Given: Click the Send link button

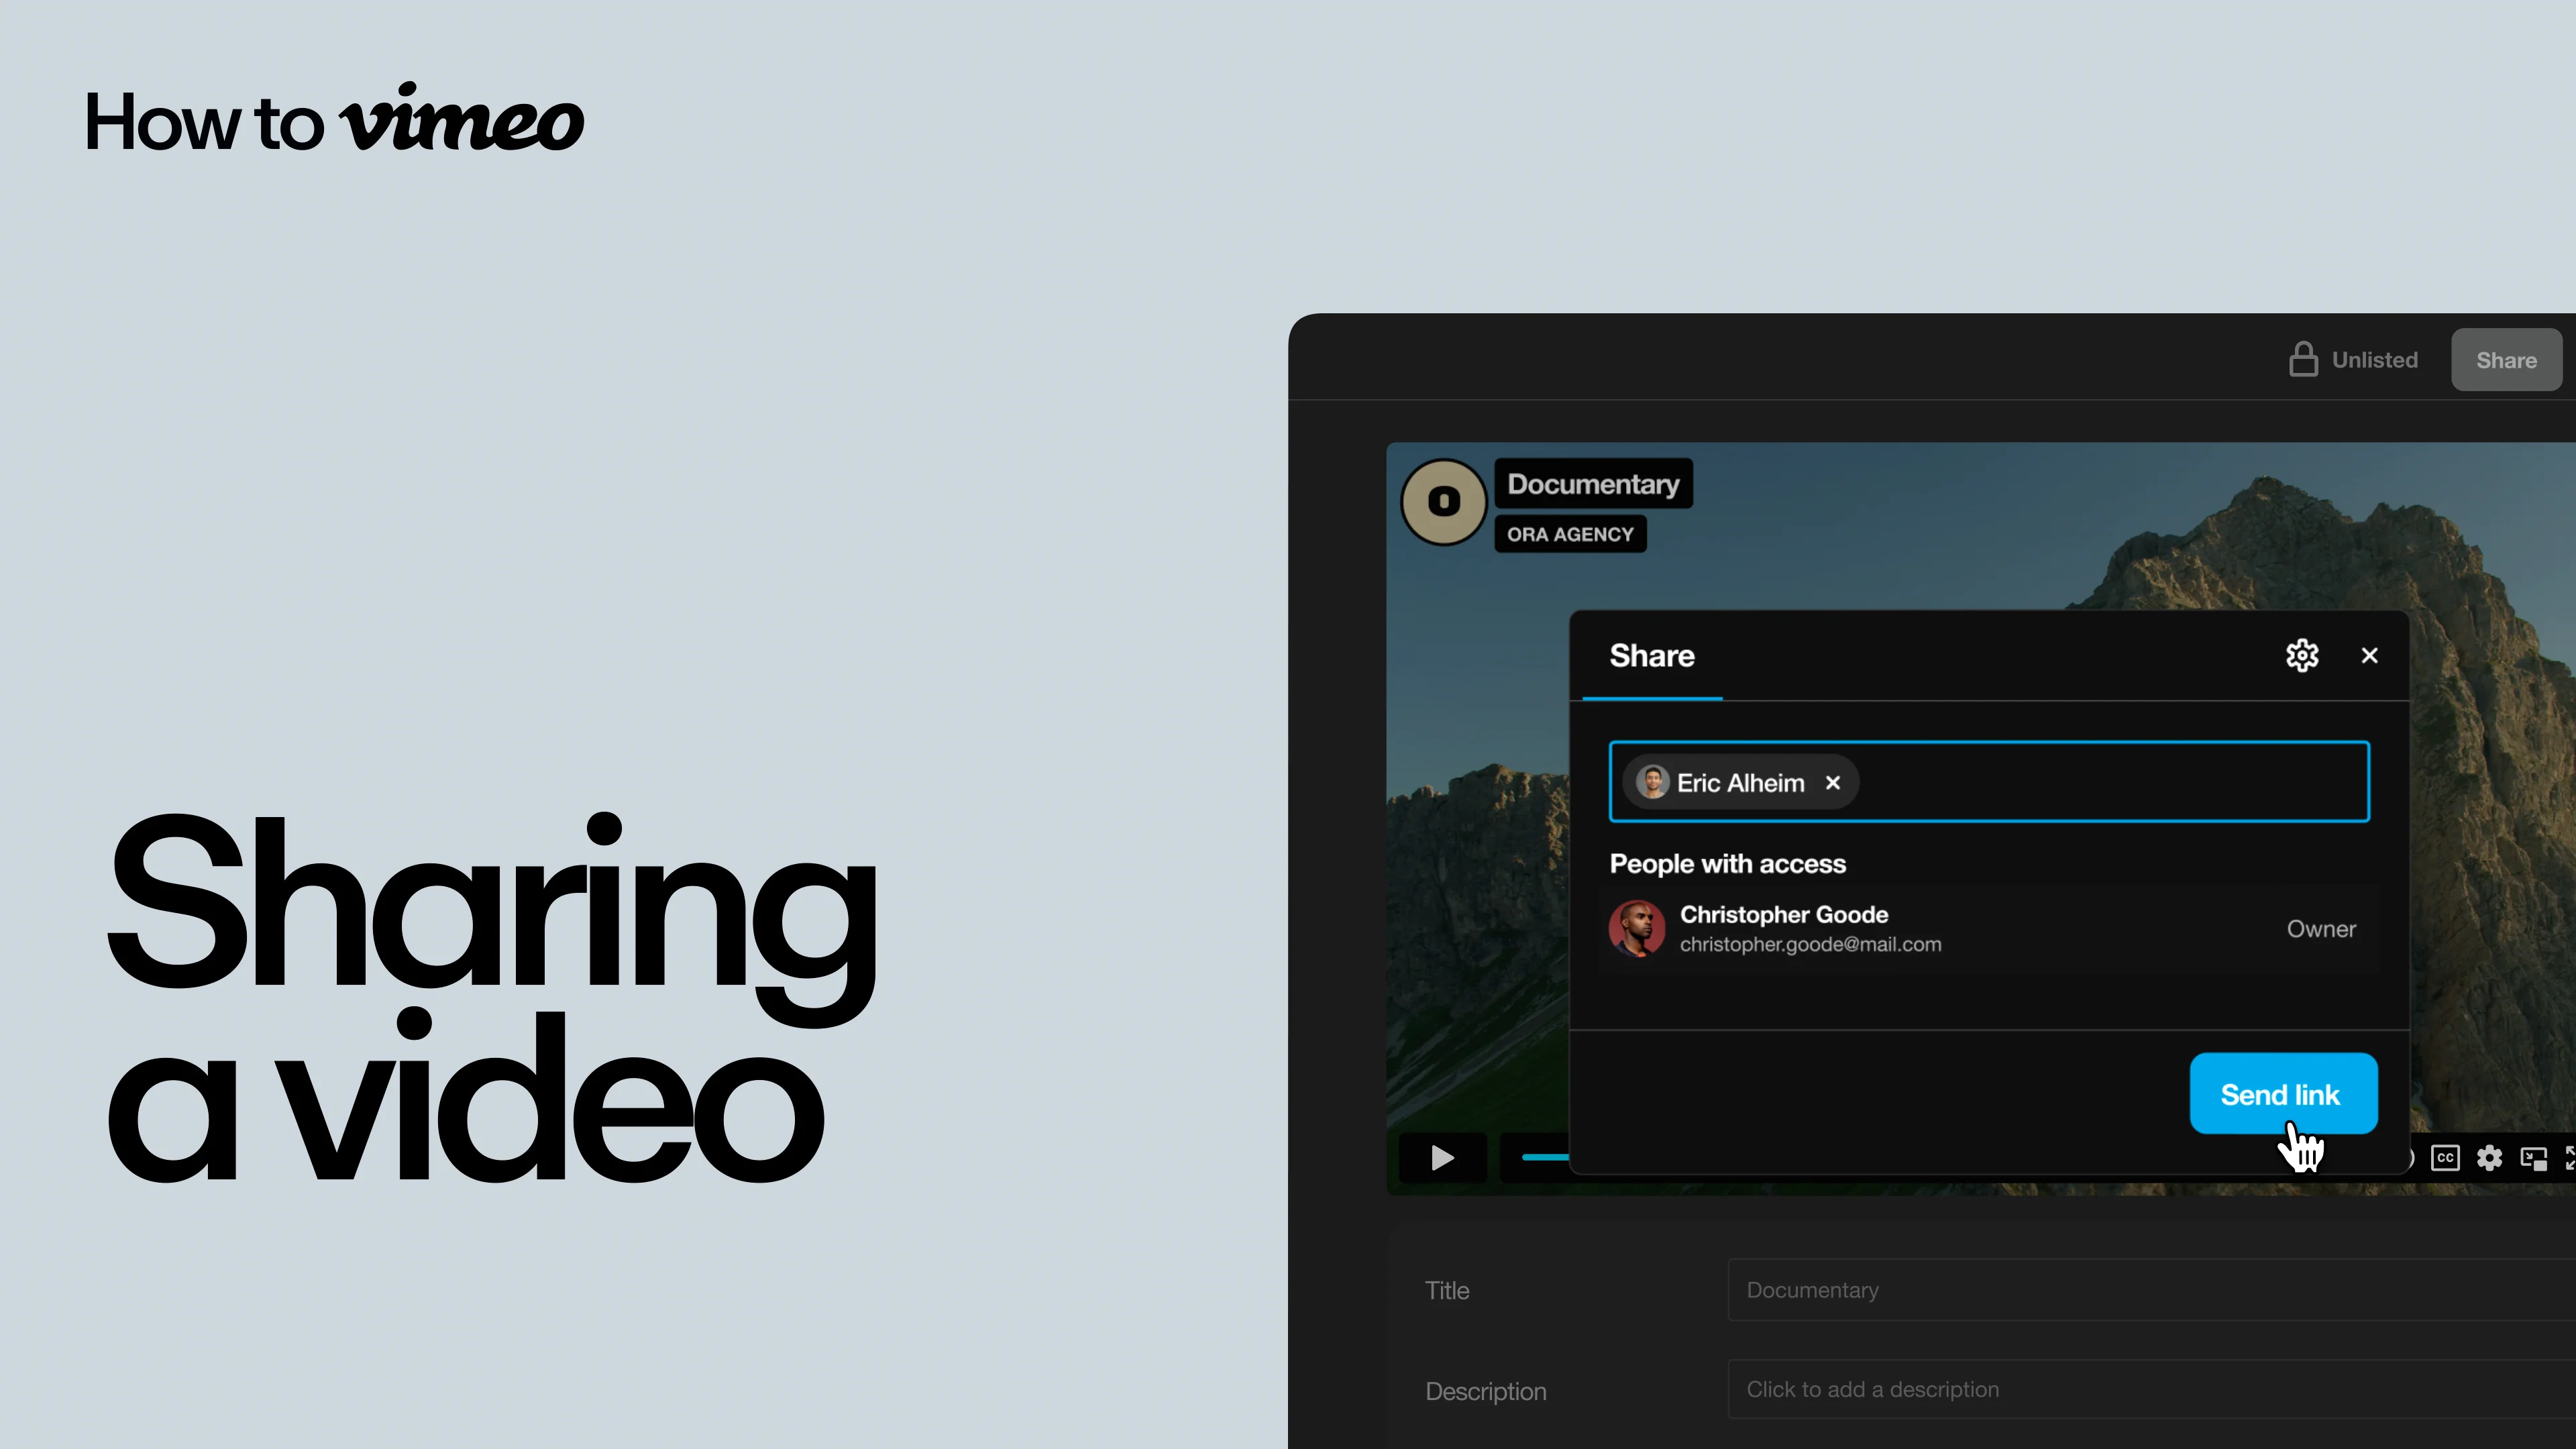Looking at the screenshot, I should (2283, 1093).
